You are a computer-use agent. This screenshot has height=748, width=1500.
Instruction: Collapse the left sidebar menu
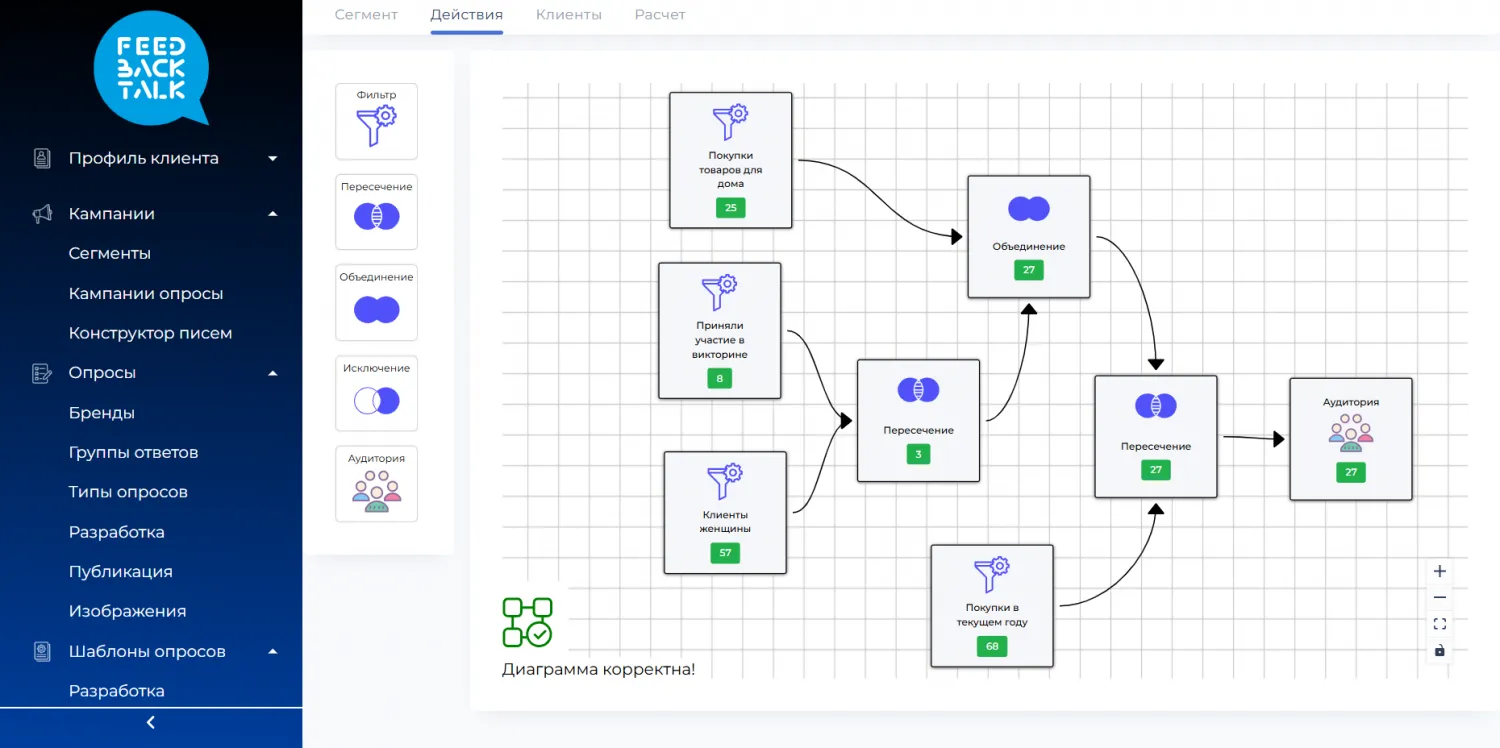tap(151, 723)
